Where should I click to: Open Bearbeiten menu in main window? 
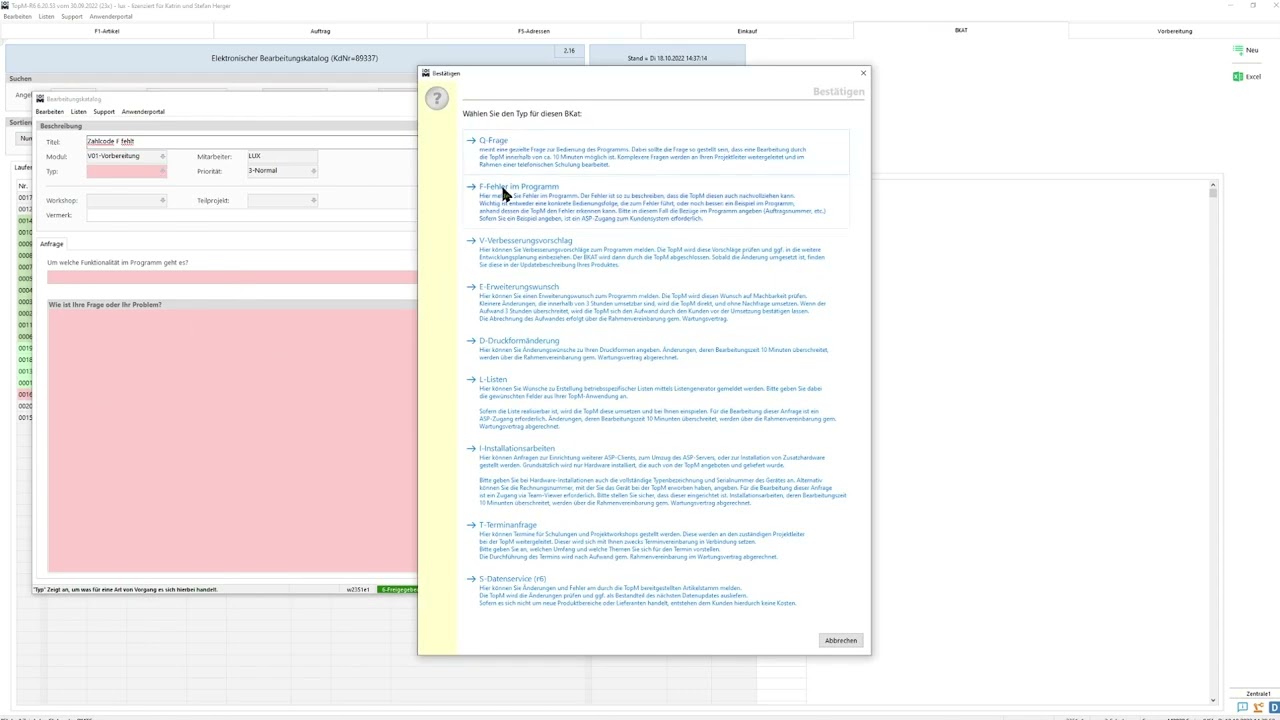tap(18, 17)
